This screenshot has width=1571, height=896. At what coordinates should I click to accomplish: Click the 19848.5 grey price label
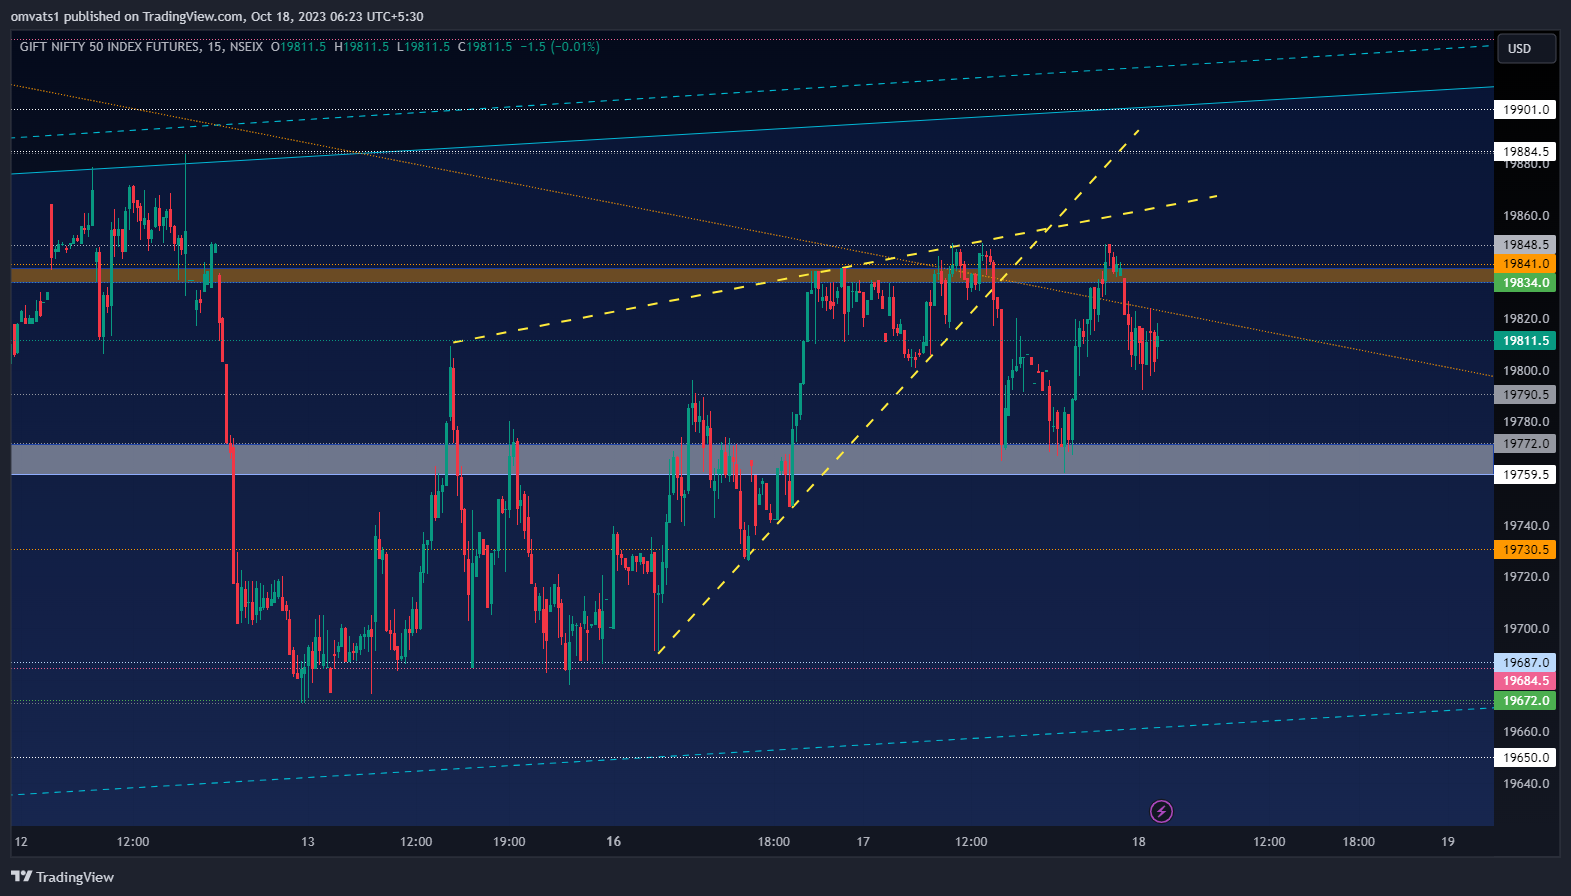(1525, 245)
